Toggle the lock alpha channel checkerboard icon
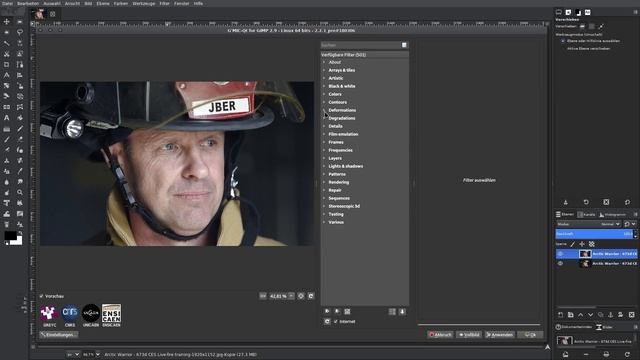This screenshot has width=640, height=360. point(591,244)
